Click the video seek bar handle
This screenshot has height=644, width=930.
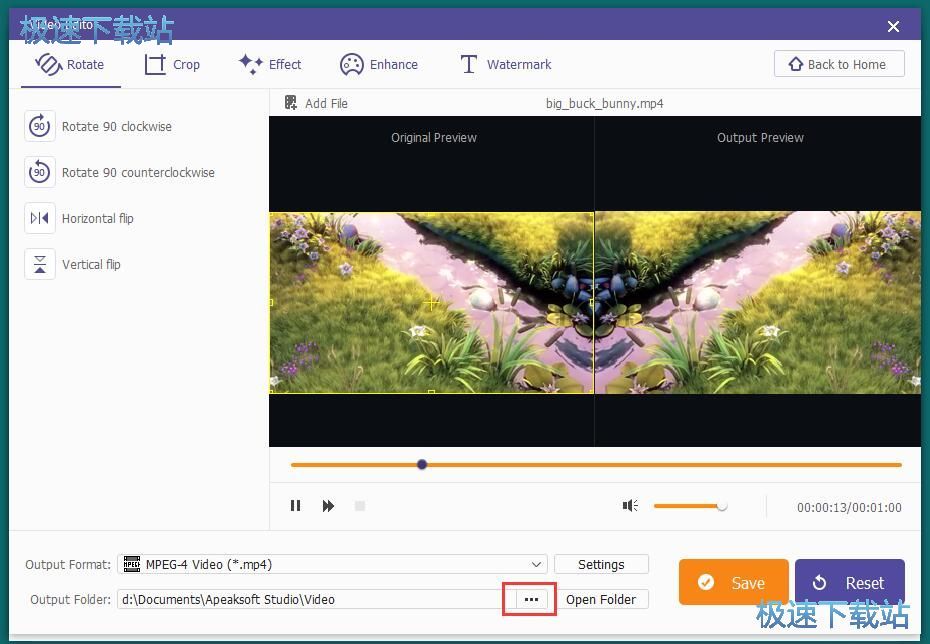(422, 464)
